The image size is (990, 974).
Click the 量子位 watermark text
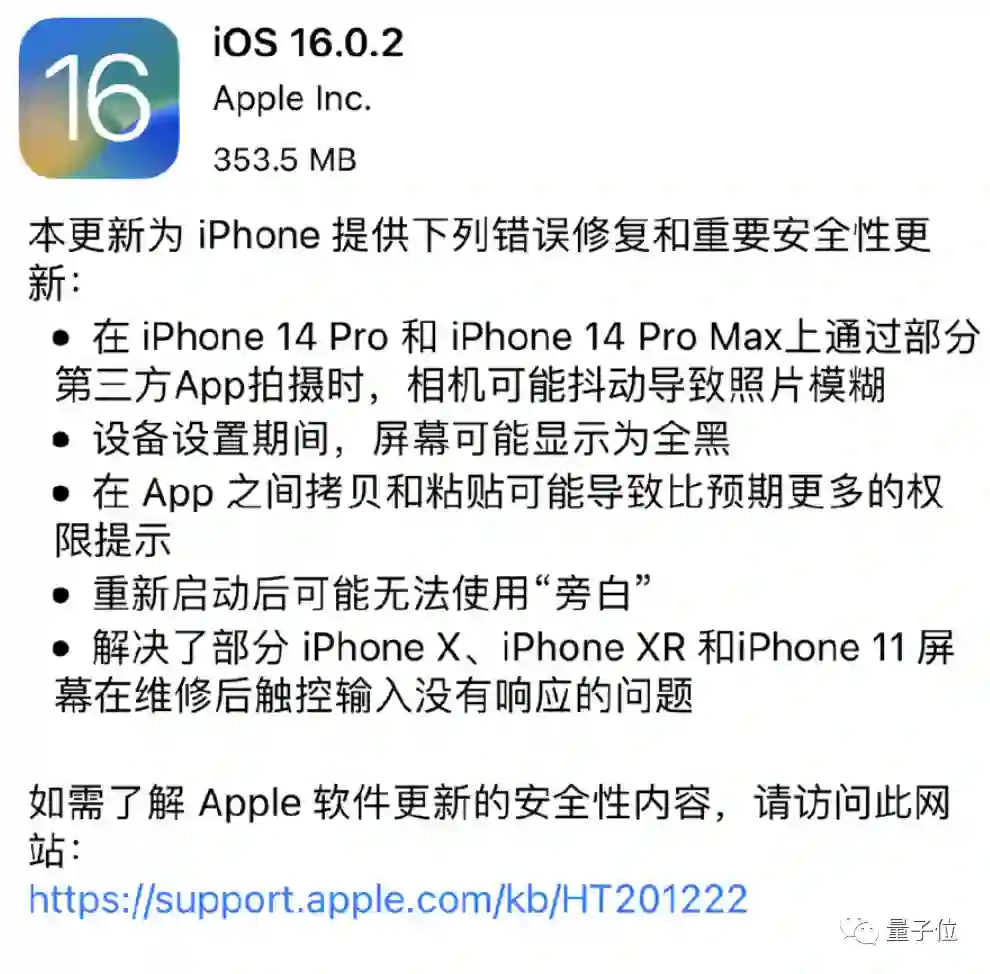pyautogui.click(x=922, y=930)
